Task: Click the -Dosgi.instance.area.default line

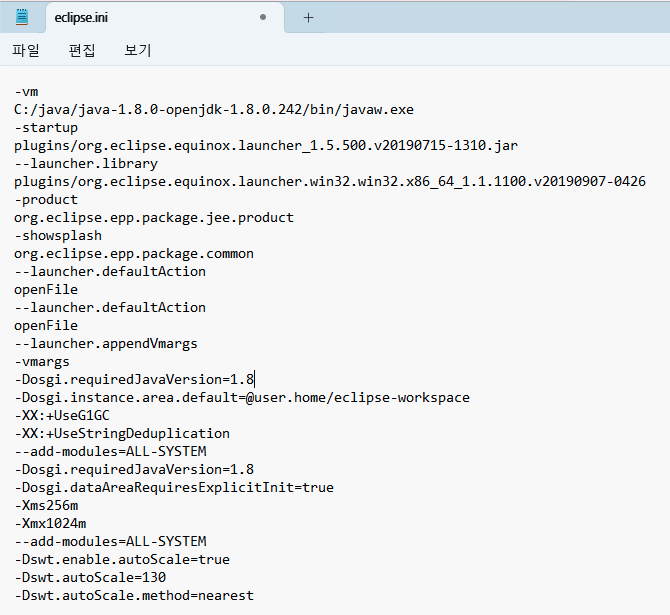Action: click(x=242, y=397)
